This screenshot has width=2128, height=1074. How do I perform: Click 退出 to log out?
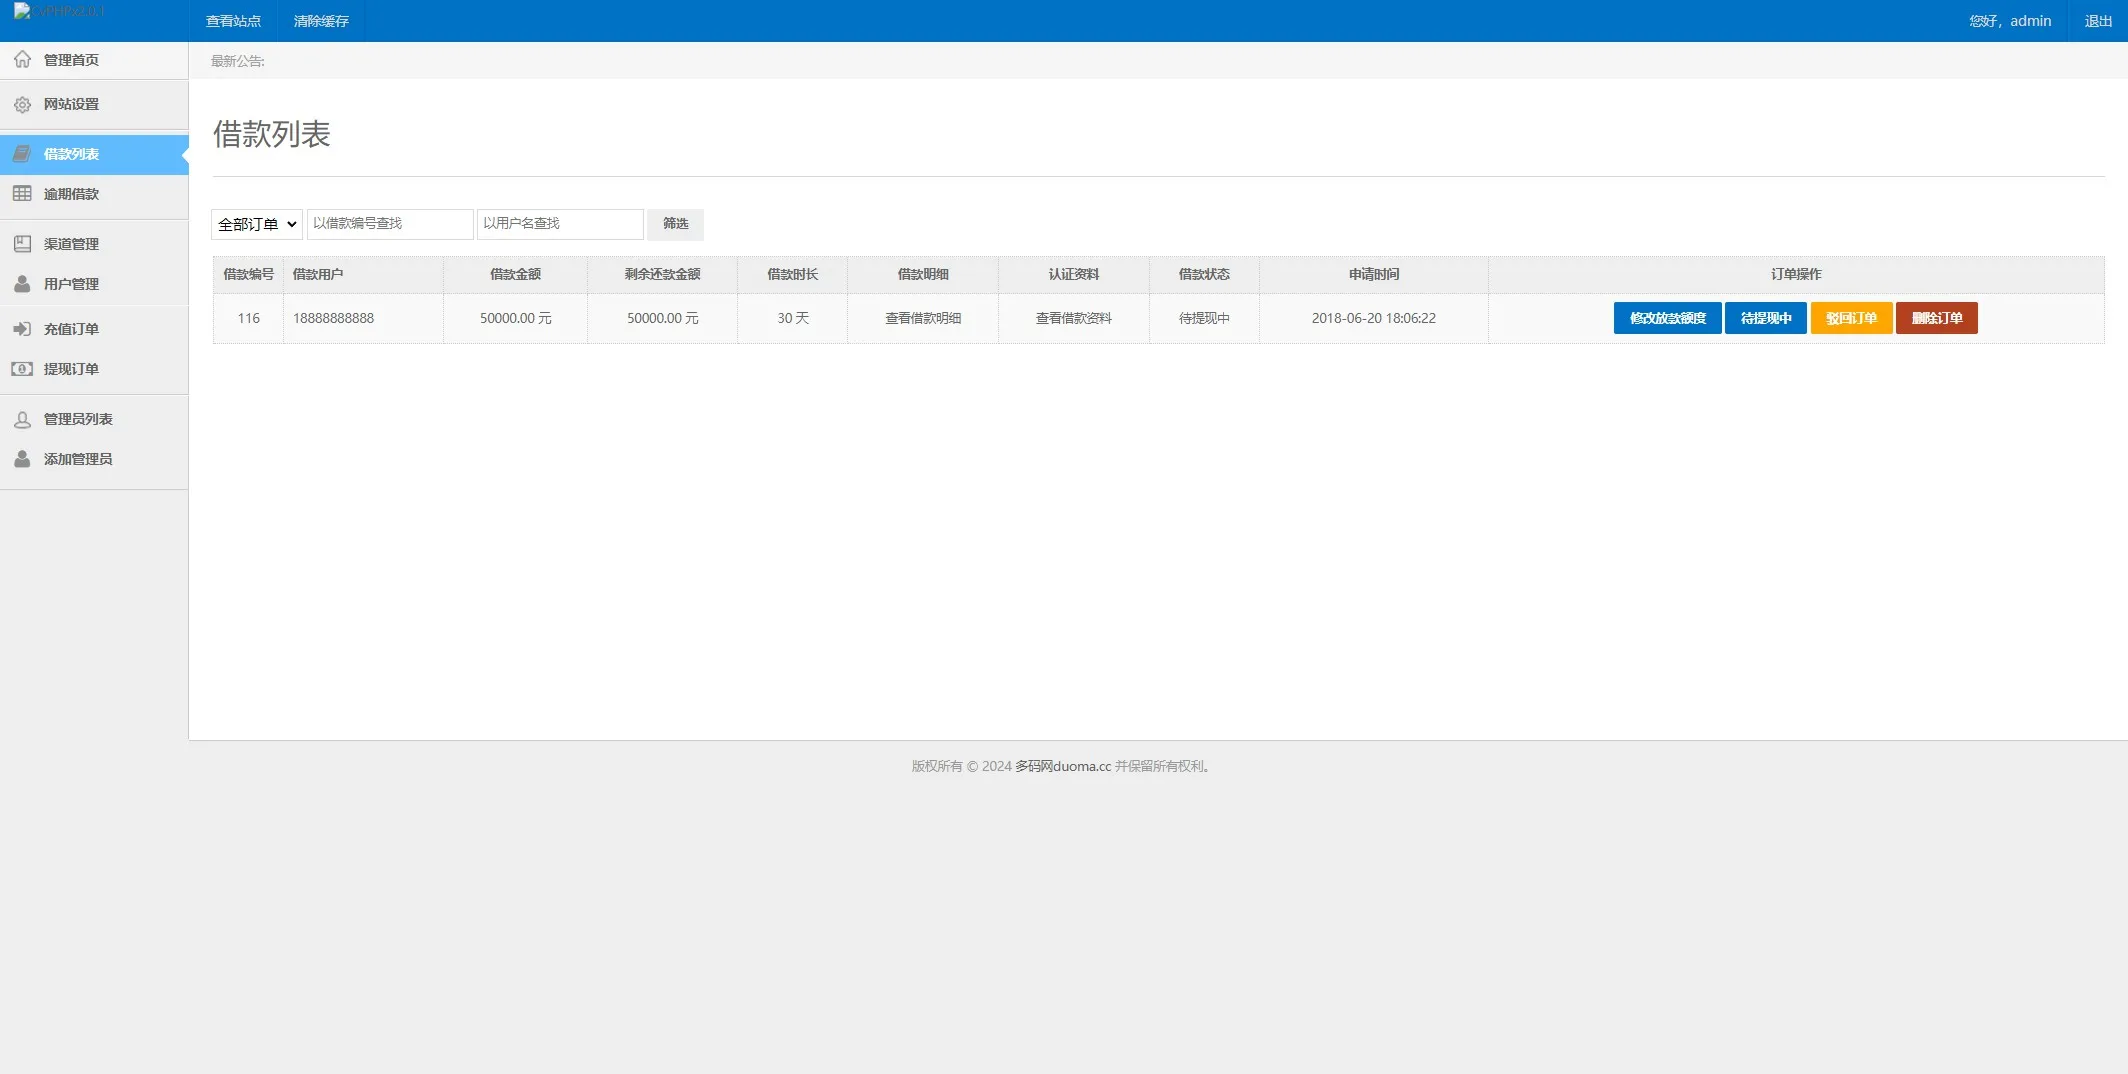point(2098,21)
